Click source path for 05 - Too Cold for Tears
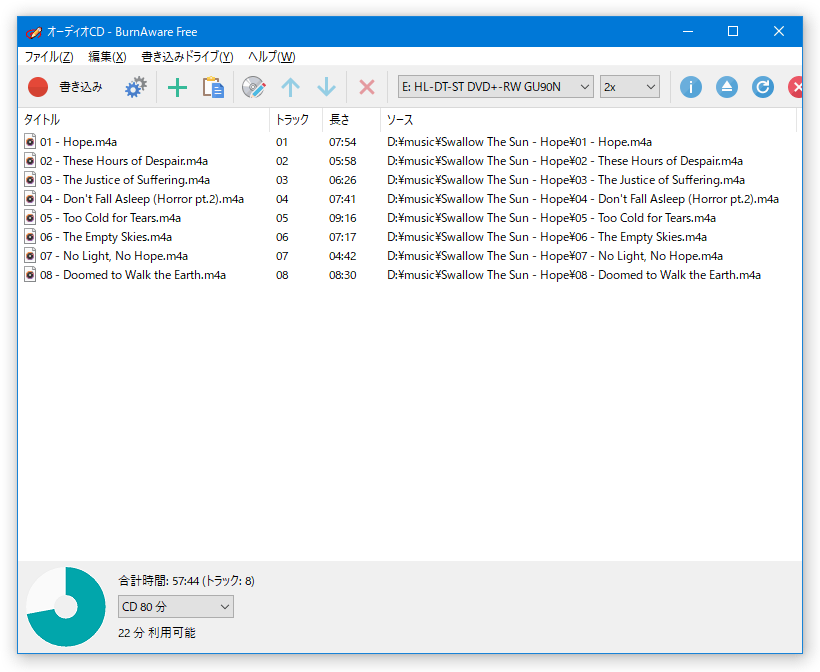The image size is (820, 672). click(552, 218)
